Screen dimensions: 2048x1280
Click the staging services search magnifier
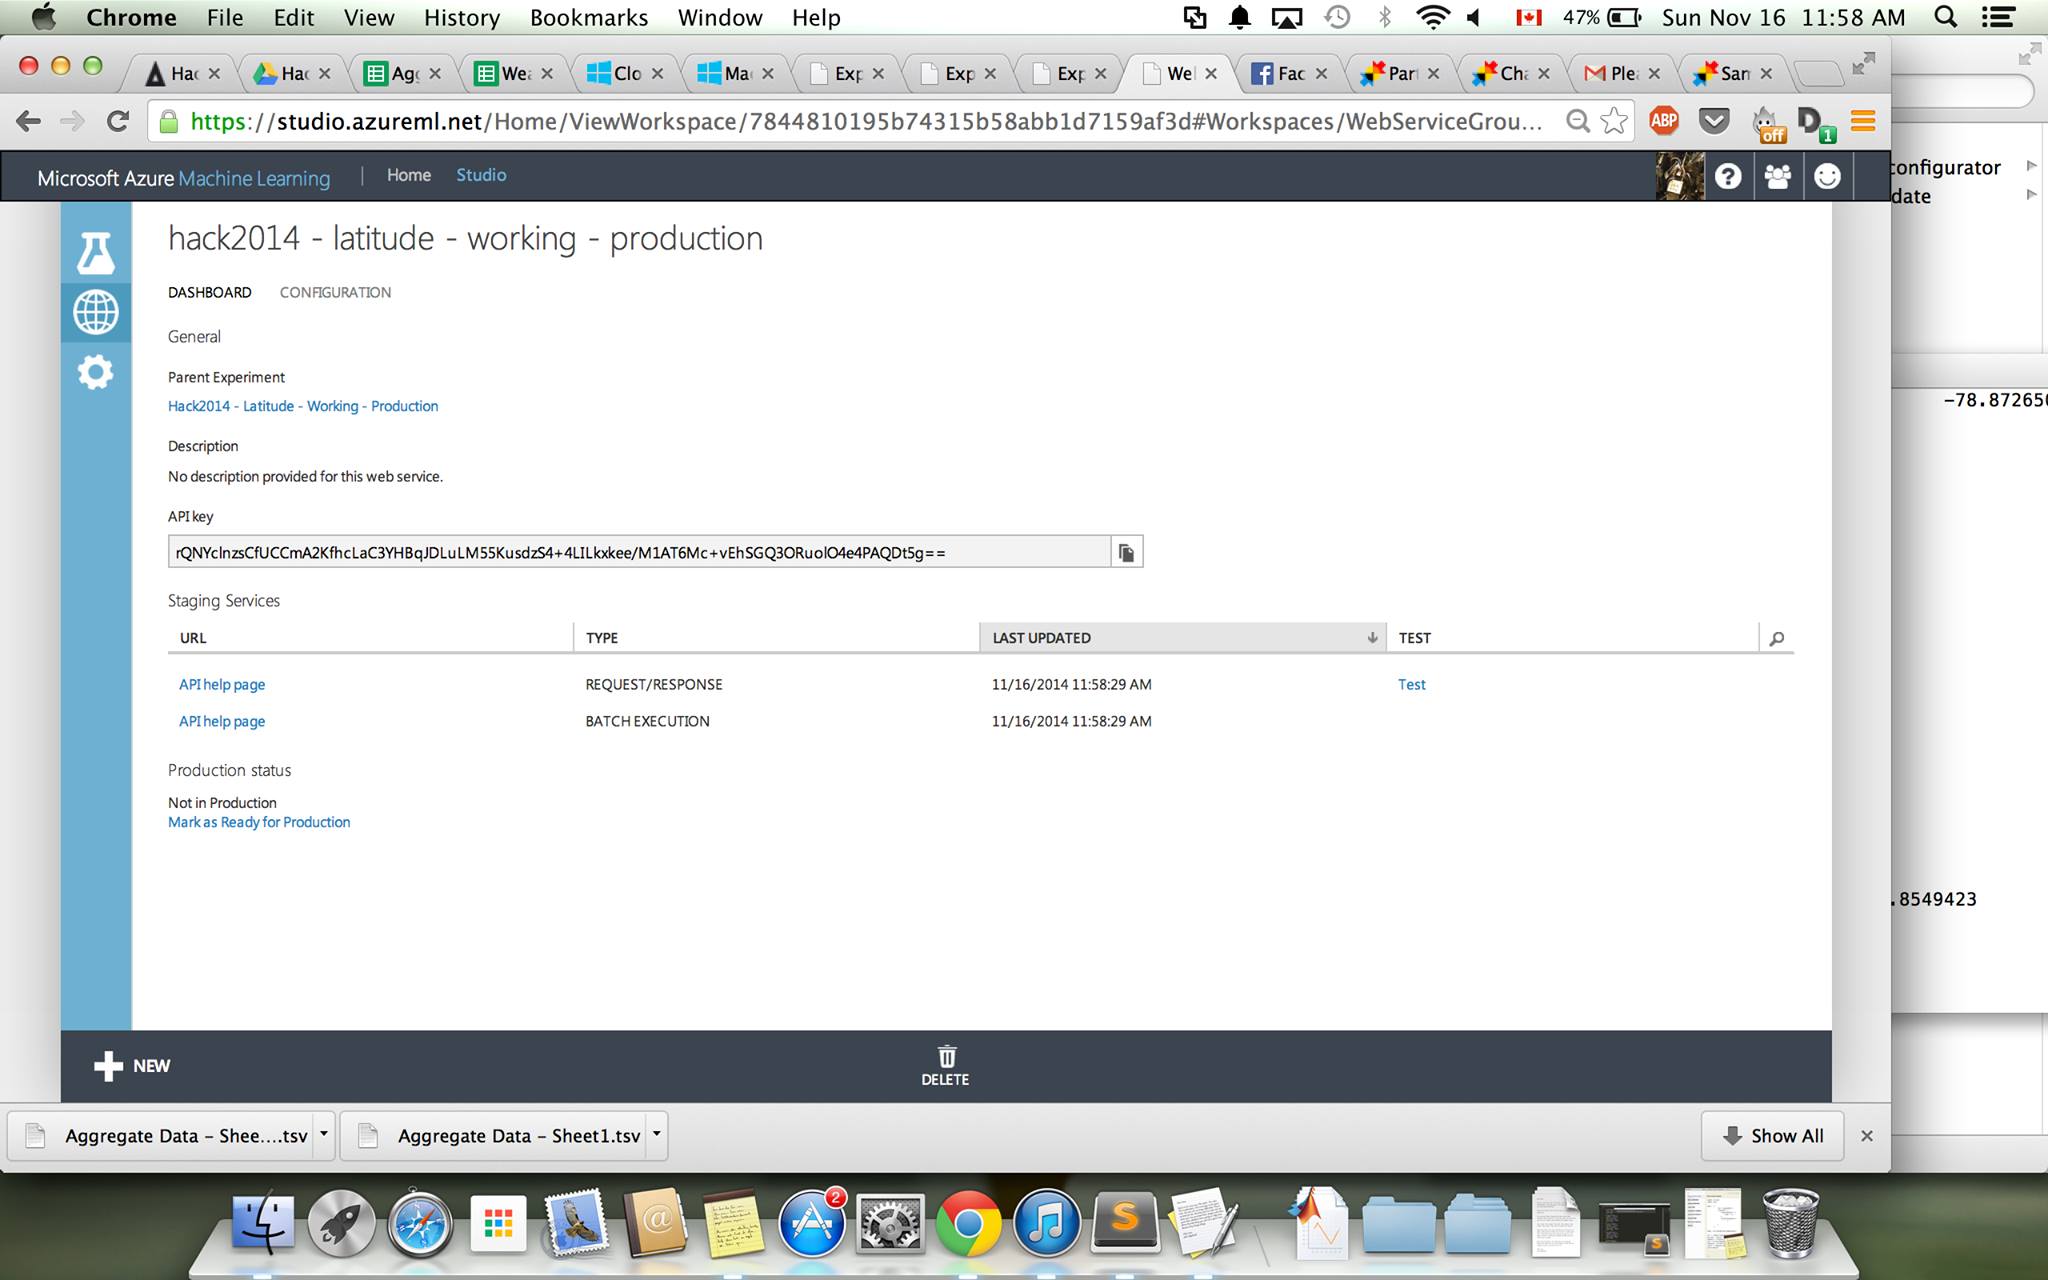pyautogui.click(x=1776, y=638)
